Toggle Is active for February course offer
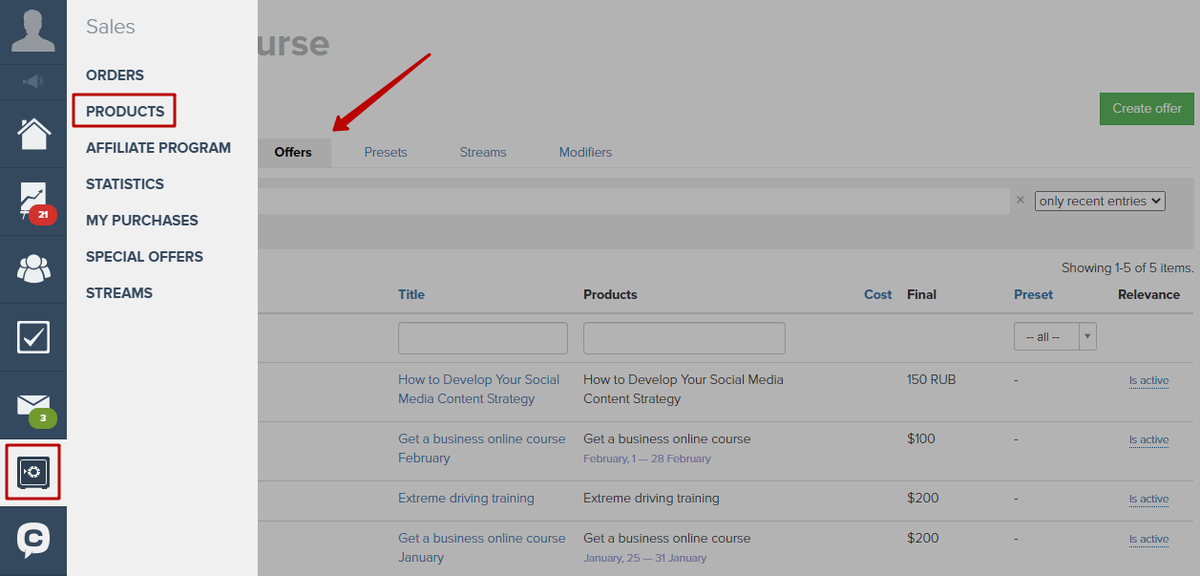Screen dimensions: 1200x576 point(1149,439)
